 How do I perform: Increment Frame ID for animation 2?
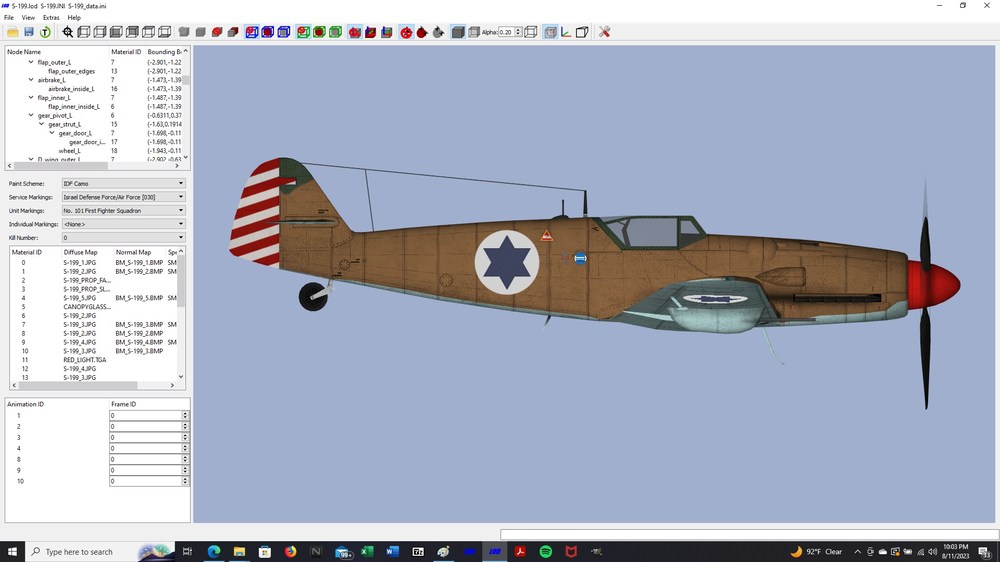coord(185,424)
